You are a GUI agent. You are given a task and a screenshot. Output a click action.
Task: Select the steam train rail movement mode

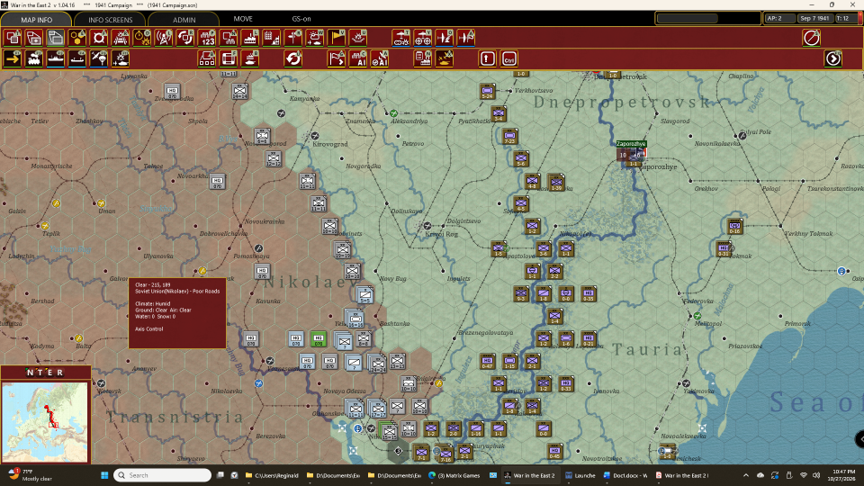tap(34, 58)
